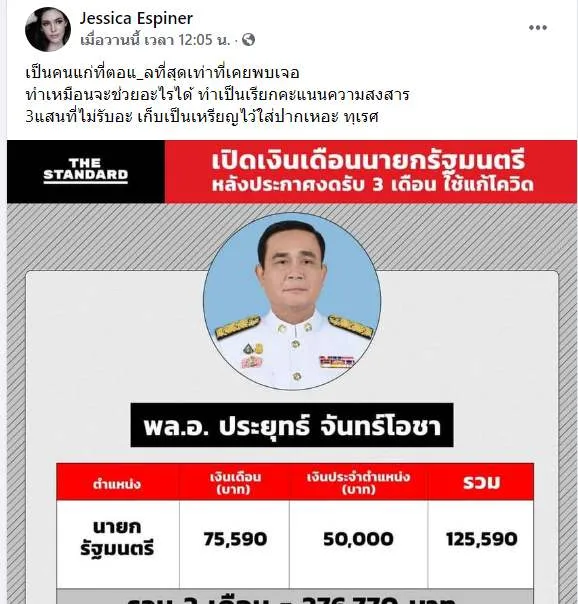Click the red headline เปิดเงินเดือนนายกรัฐมนตรี
The height and width of the screenshot is (604, 578).
click(x=368, y=161)
